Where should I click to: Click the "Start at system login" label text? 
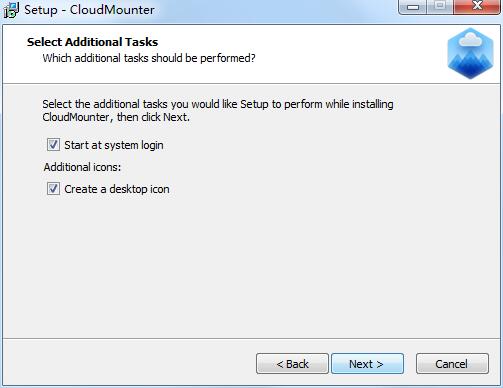[114, 145]
